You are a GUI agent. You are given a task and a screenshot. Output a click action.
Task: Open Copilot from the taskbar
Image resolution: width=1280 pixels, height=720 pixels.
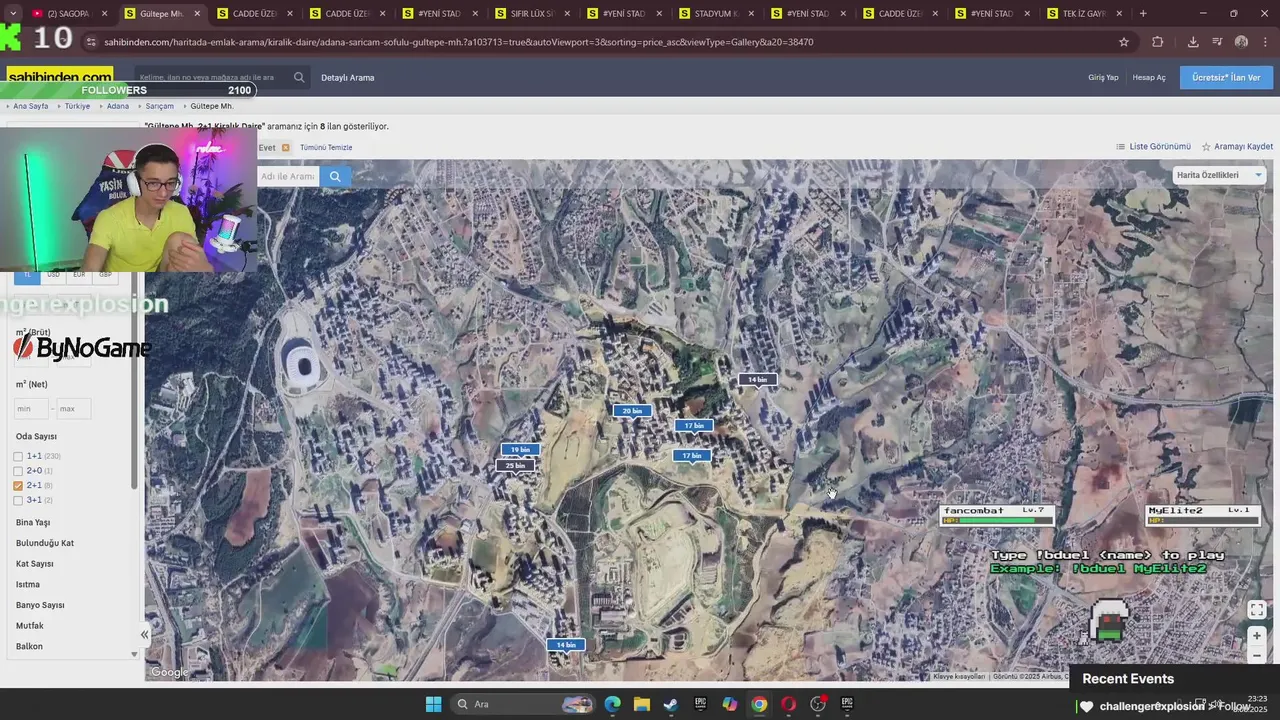[730, 704]
